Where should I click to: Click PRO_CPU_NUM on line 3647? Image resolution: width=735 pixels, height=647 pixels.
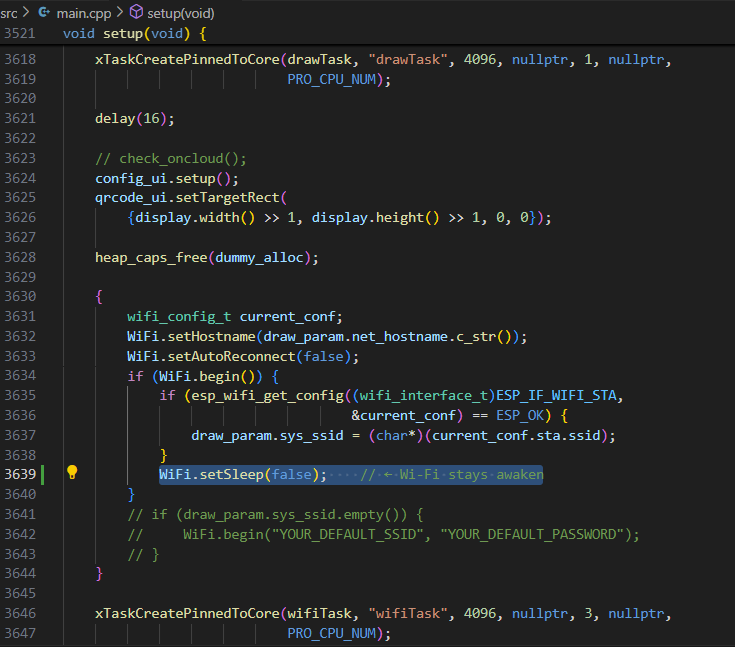tap(332, 634)
